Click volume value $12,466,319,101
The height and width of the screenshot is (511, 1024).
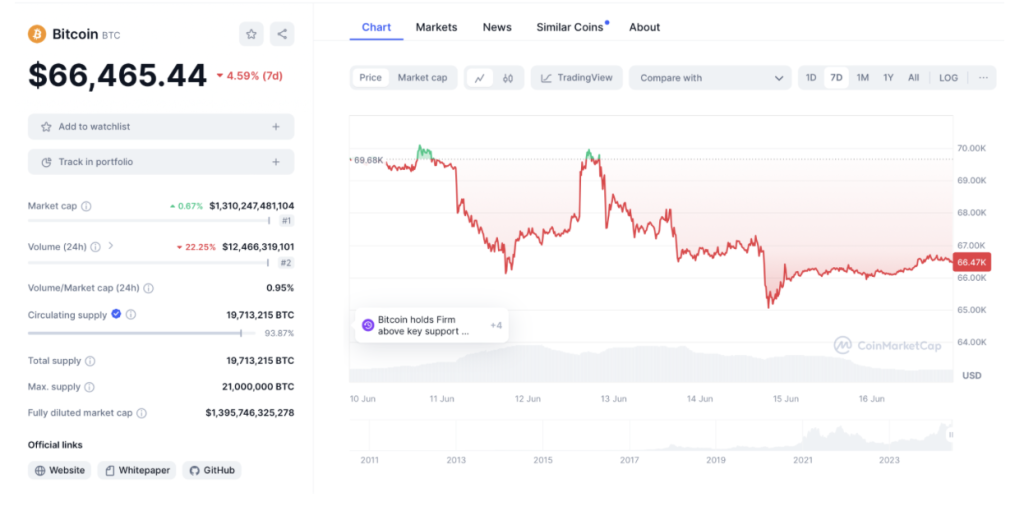(x=258, y=247)
